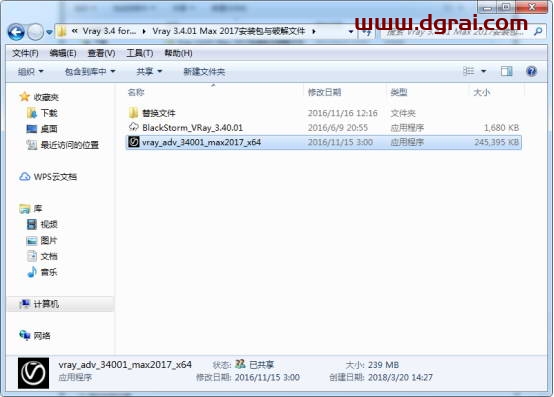Screen dimensions: 554x397
Task: Sort by 类型 column header
Action: 399,93
